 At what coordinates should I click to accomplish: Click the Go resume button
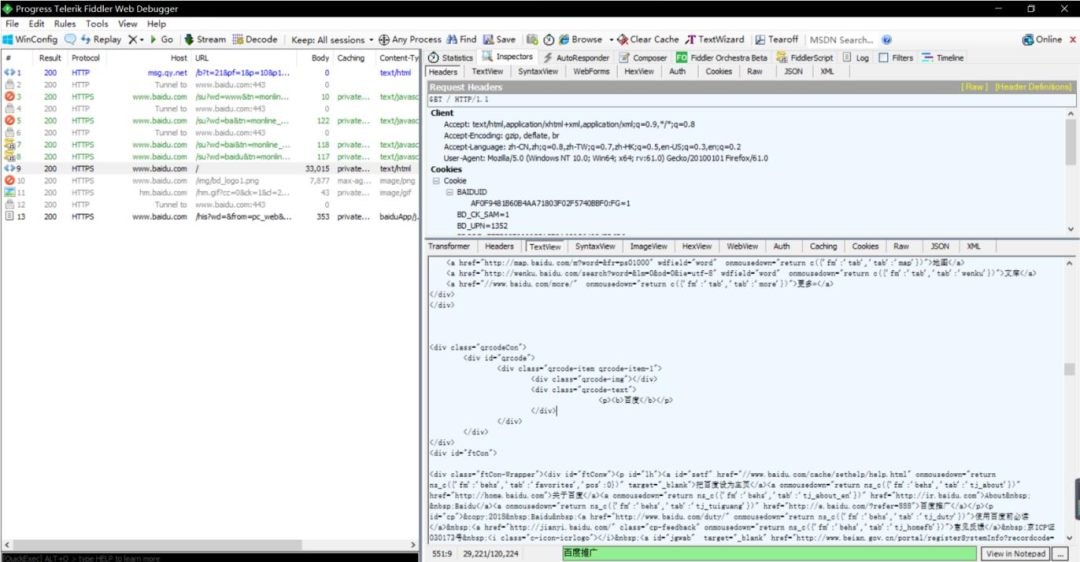pos(161,39)
